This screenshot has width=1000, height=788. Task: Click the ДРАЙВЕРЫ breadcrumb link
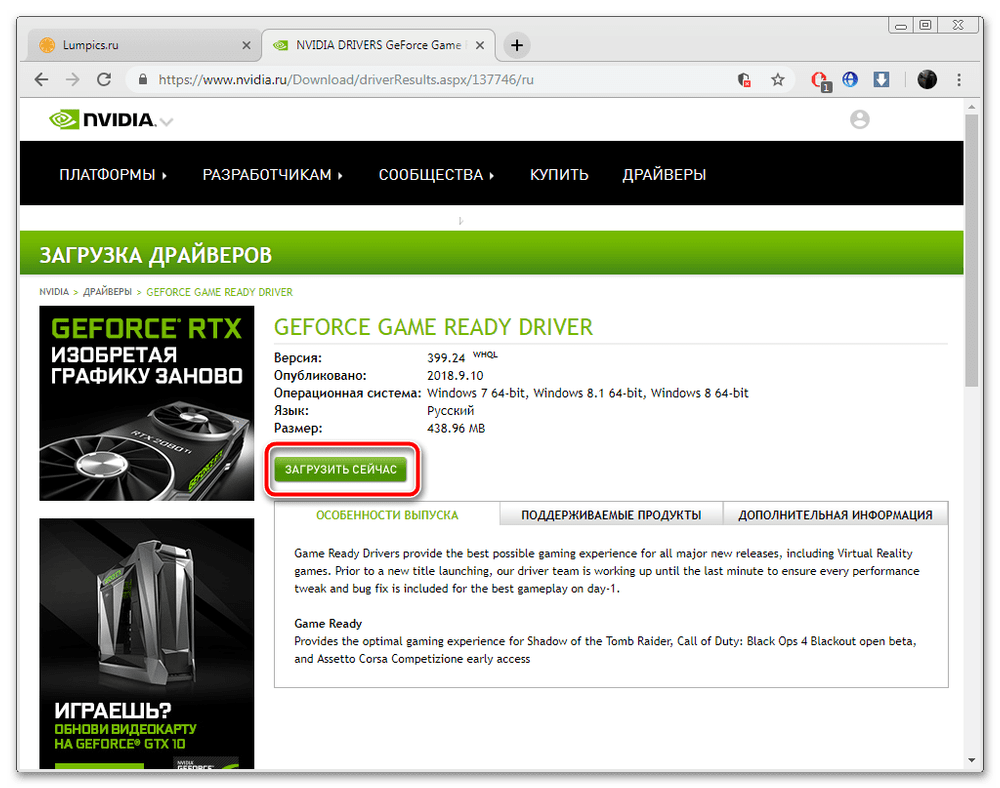(107, 292)
